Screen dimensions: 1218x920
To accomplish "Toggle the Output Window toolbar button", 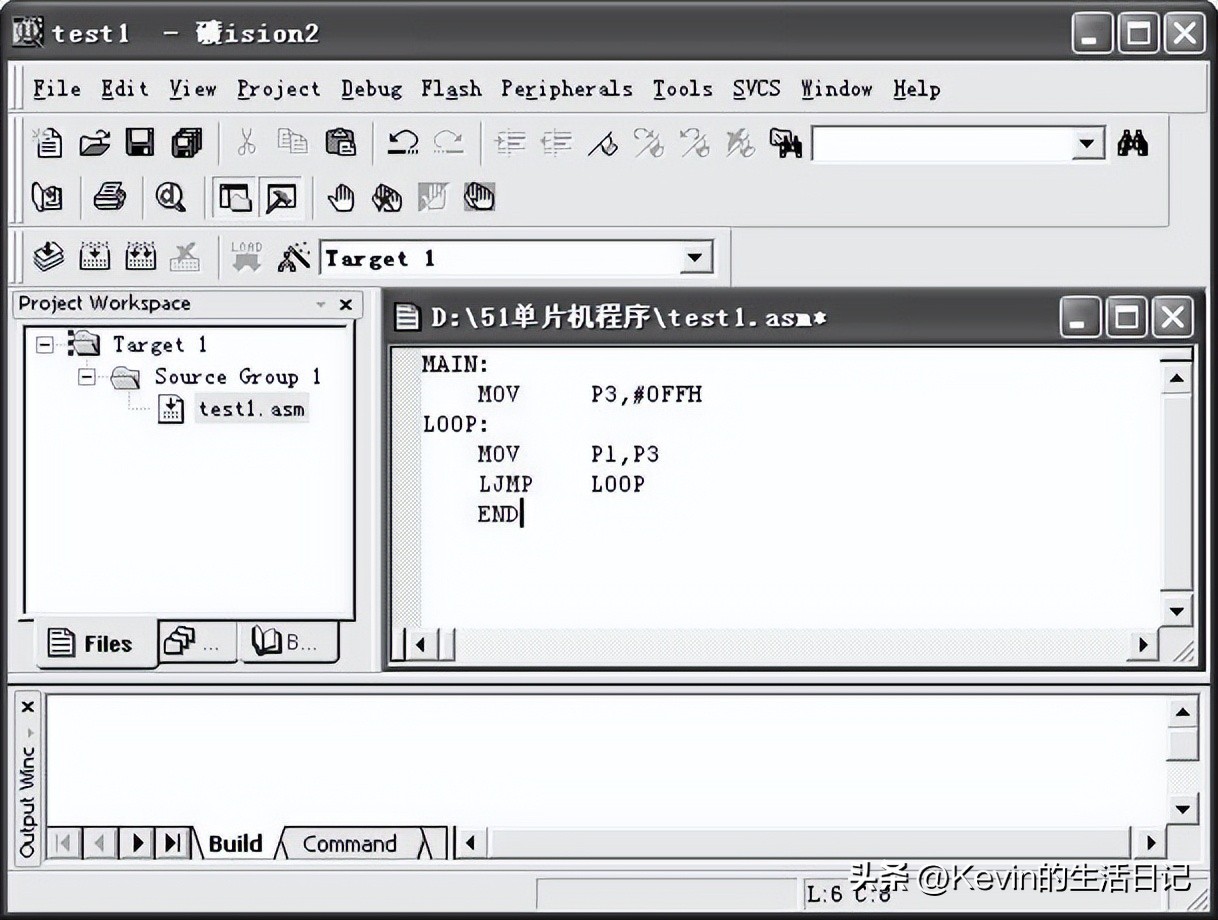I will 281,198.
